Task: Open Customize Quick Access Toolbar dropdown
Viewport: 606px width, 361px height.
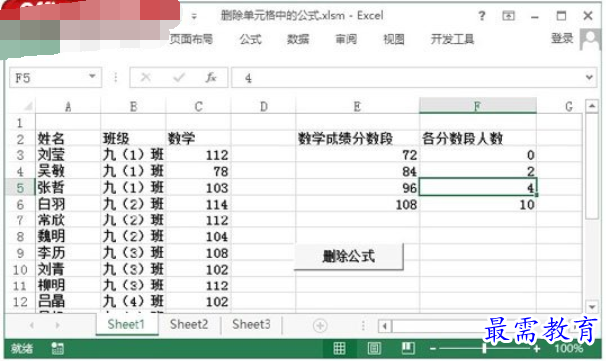Action: coord(194,16)
